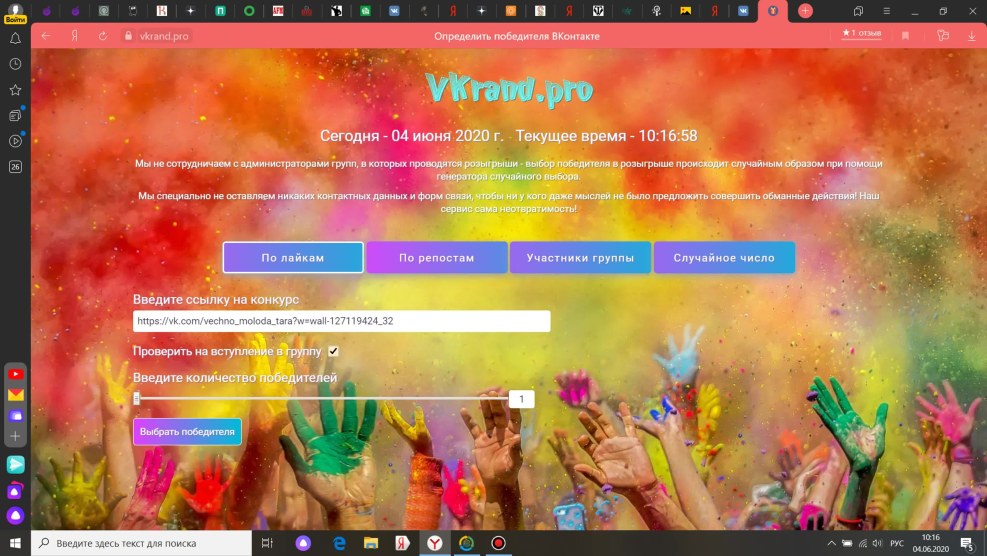Click the winners count slider handle

point(137,399)
